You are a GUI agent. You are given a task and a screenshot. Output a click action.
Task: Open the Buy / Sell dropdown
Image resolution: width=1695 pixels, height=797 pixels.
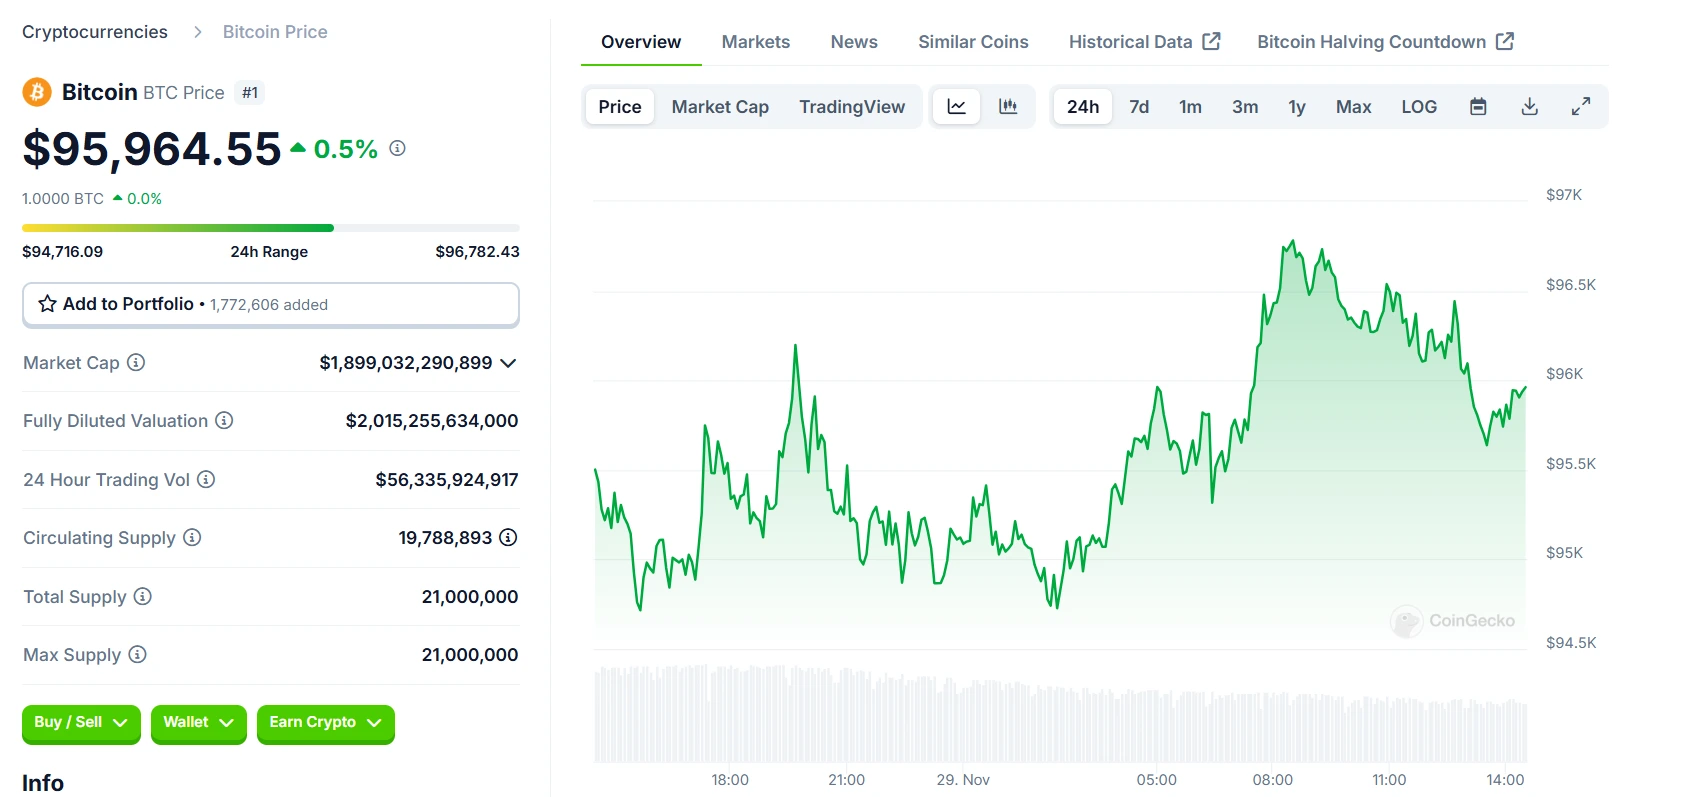coord(81,723)
